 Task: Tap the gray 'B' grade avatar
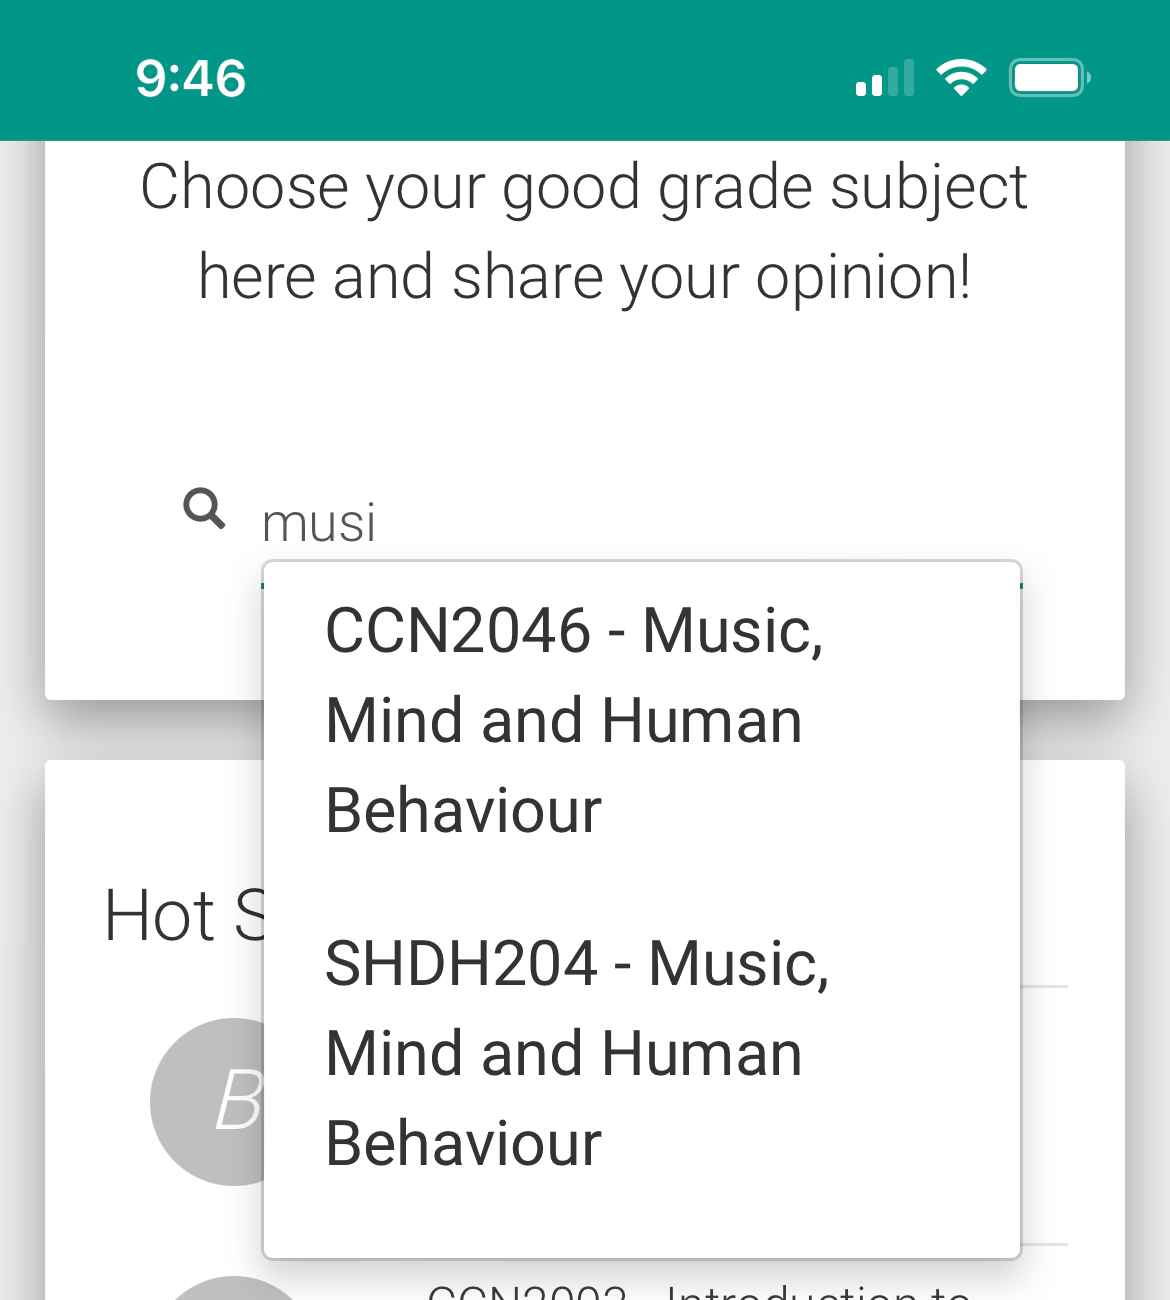206,1102
